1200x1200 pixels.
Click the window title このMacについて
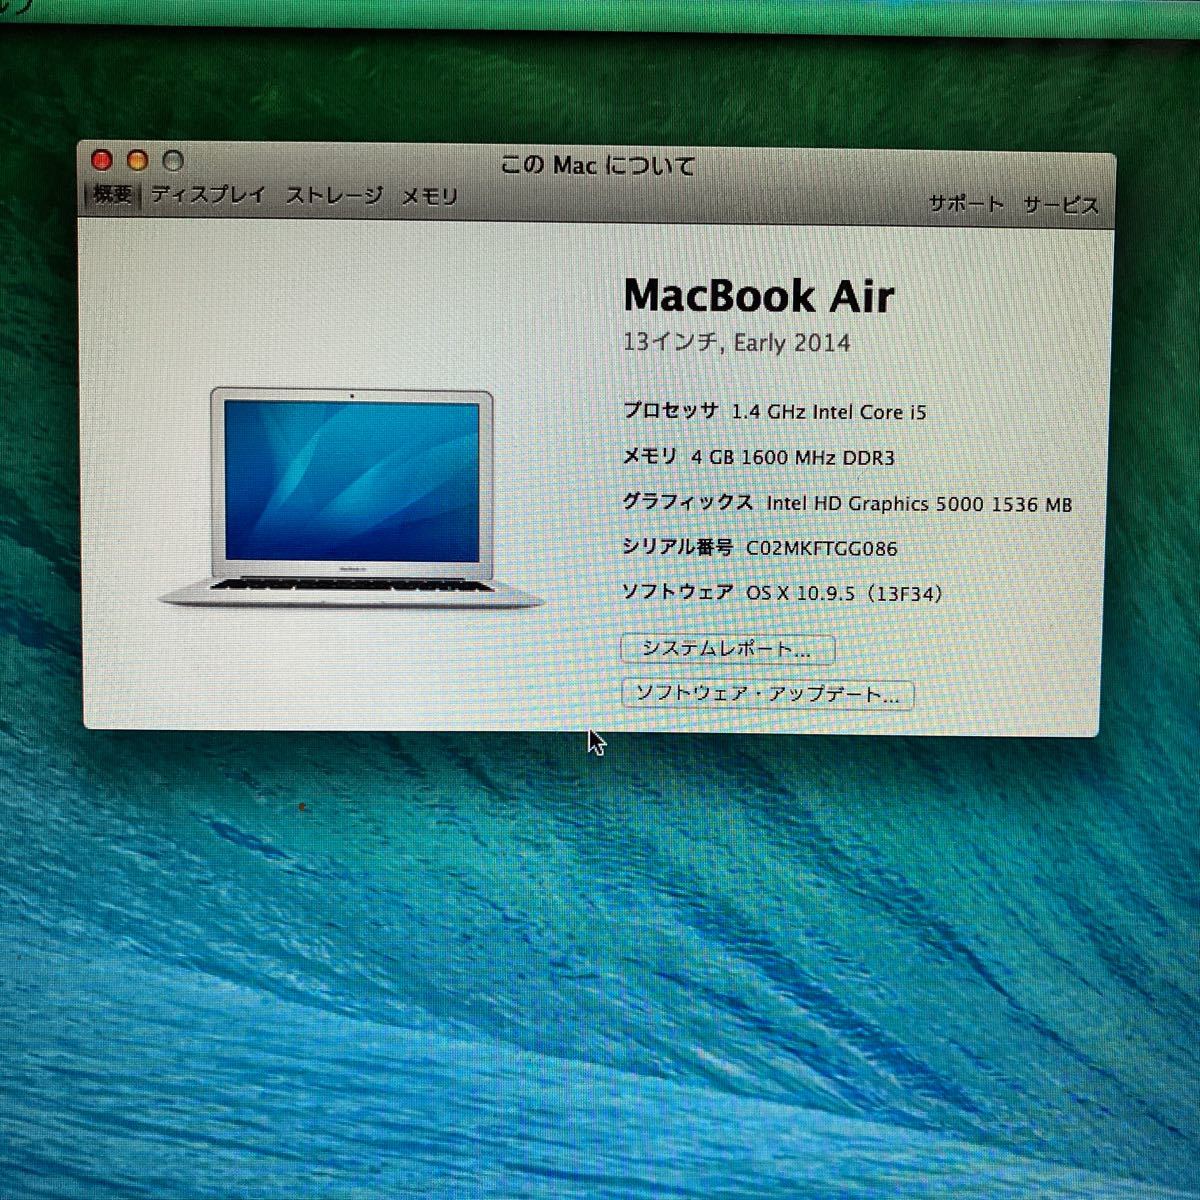pyautogui.click(x=597, y=165)
